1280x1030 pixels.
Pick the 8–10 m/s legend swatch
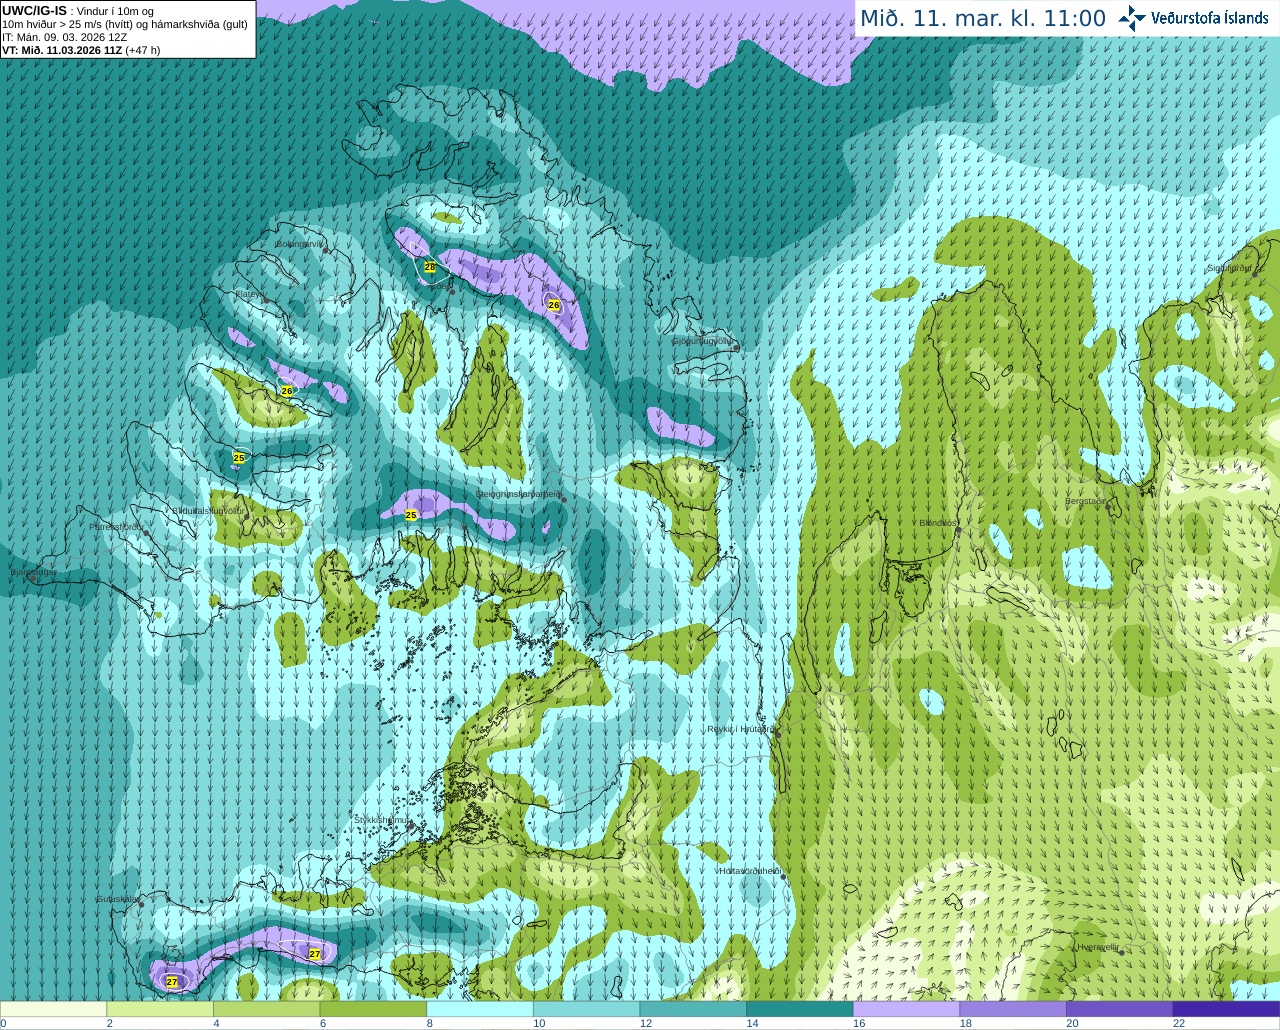coord(480,1009)
